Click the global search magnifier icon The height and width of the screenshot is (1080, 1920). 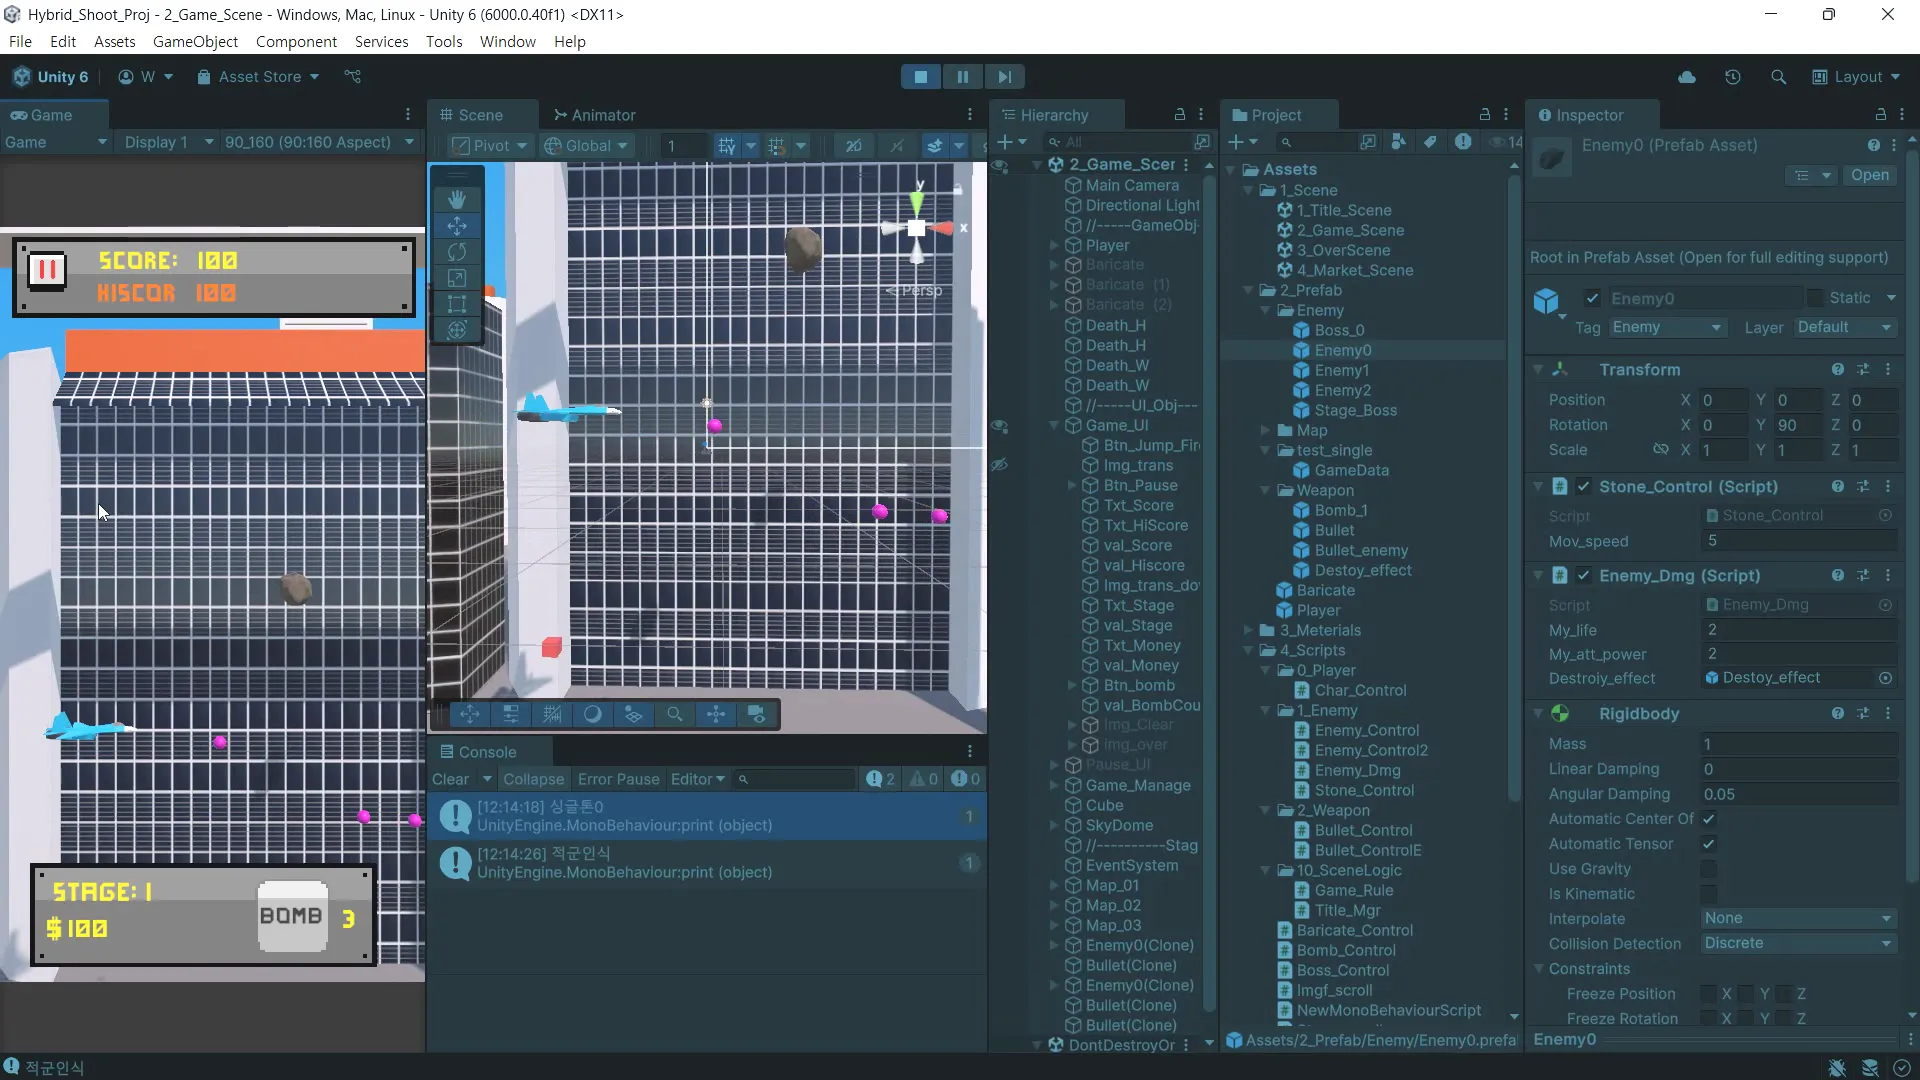coord(1778,77)
